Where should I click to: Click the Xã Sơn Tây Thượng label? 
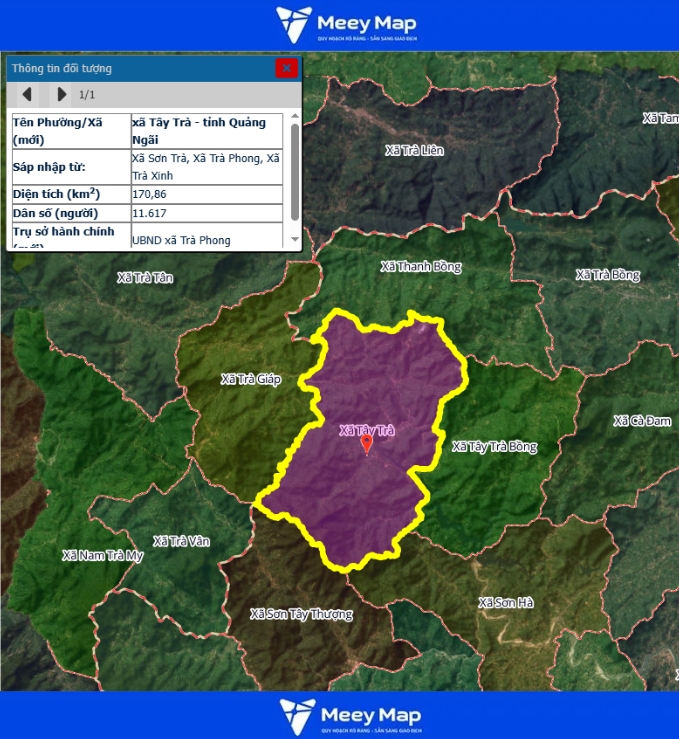click(301, 614)
